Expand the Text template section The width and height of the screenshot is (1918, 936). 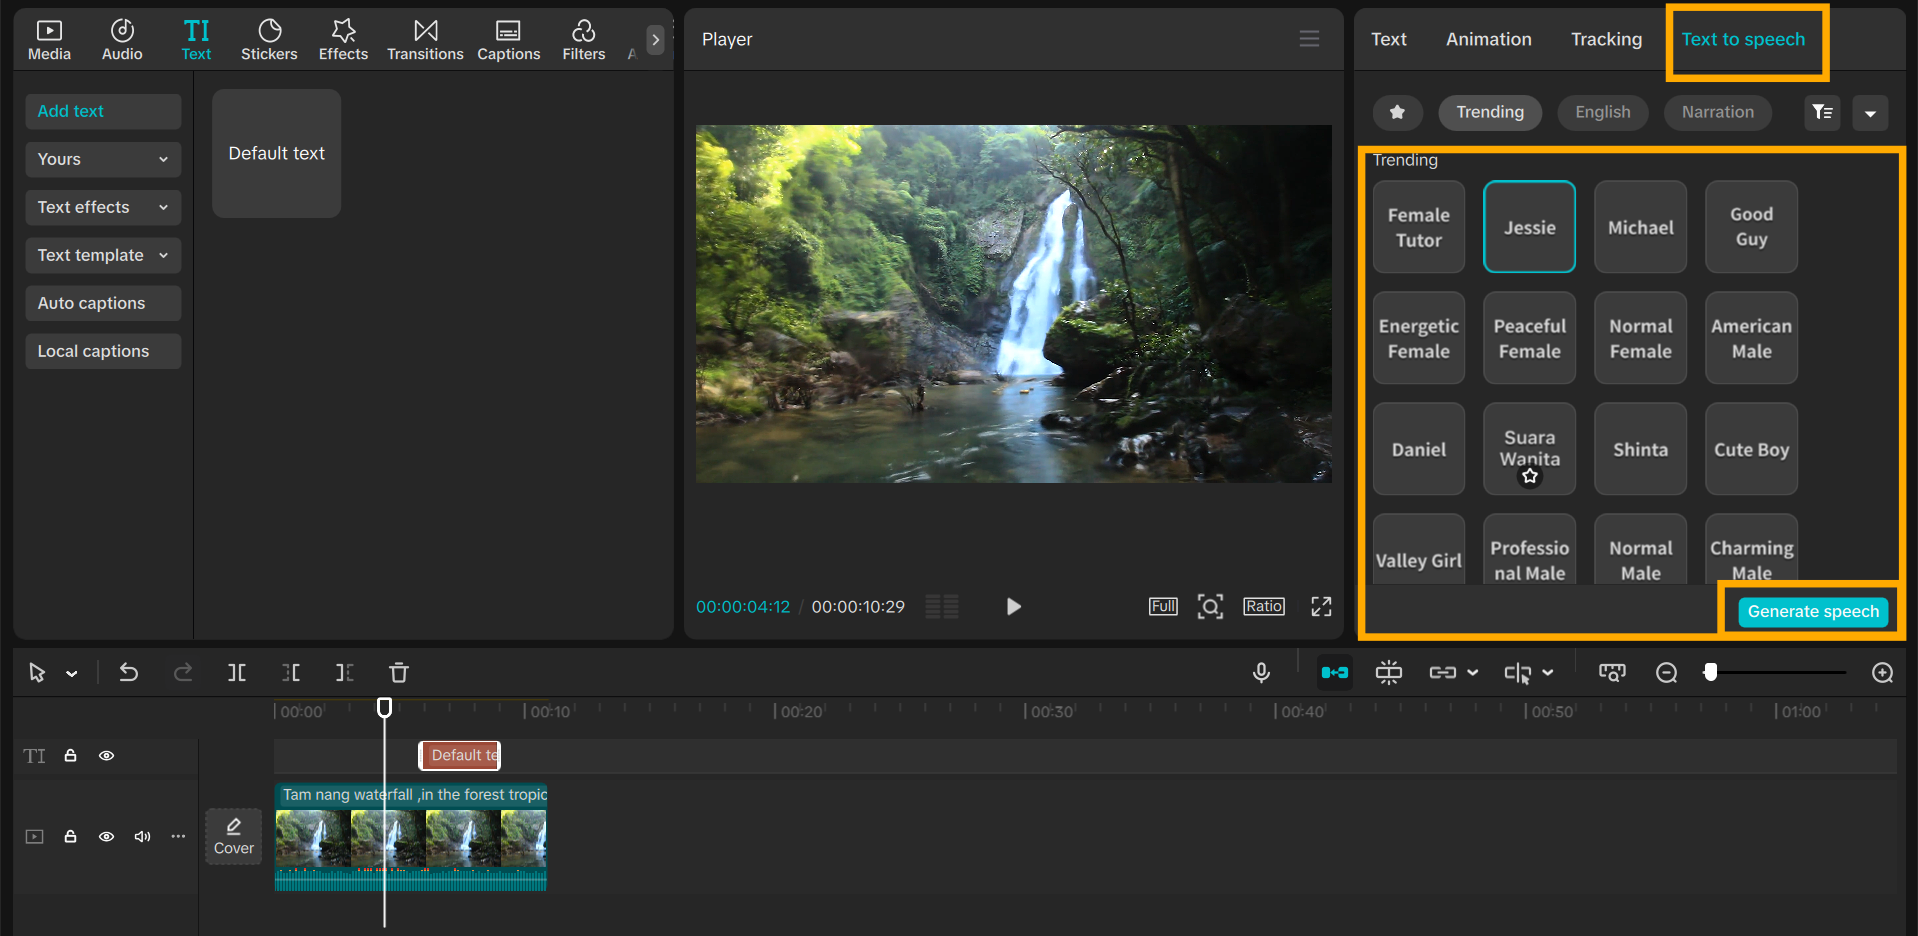click(103, 255)
